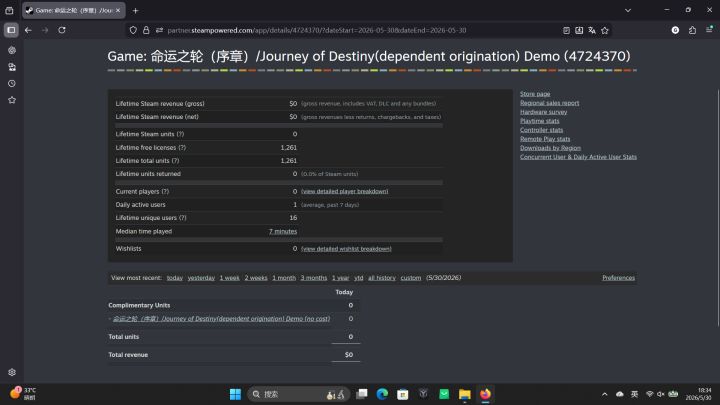
Task: Open File Explorer from the taskbar
Action: (x=465, y=394)
